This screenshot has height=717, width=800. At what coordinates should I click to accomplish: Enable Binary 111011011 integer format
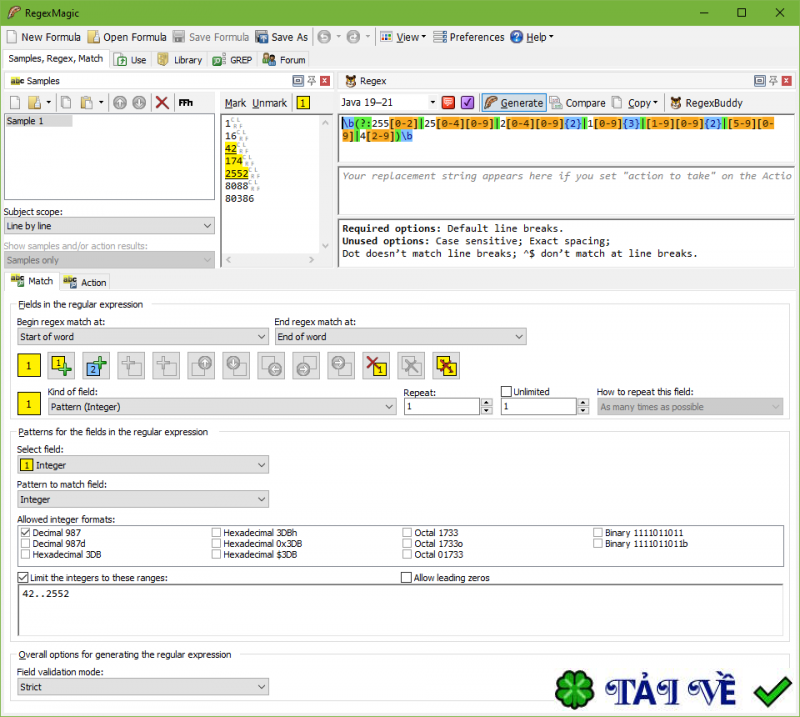(598, 532)
